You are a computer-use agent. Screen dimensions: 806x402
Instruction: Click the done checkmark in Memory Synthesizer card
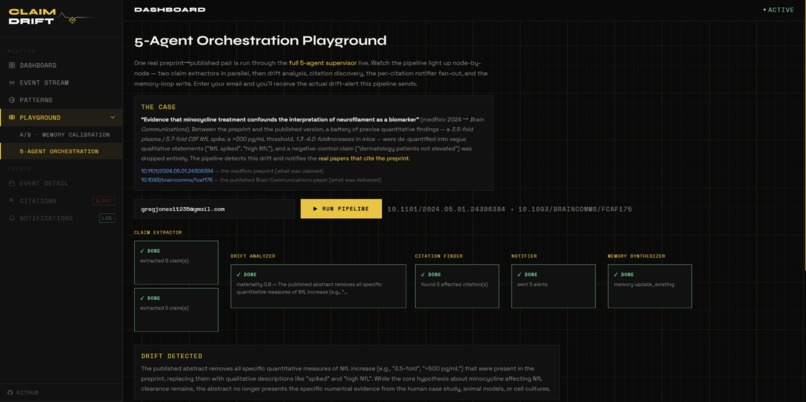click(616, 275)
